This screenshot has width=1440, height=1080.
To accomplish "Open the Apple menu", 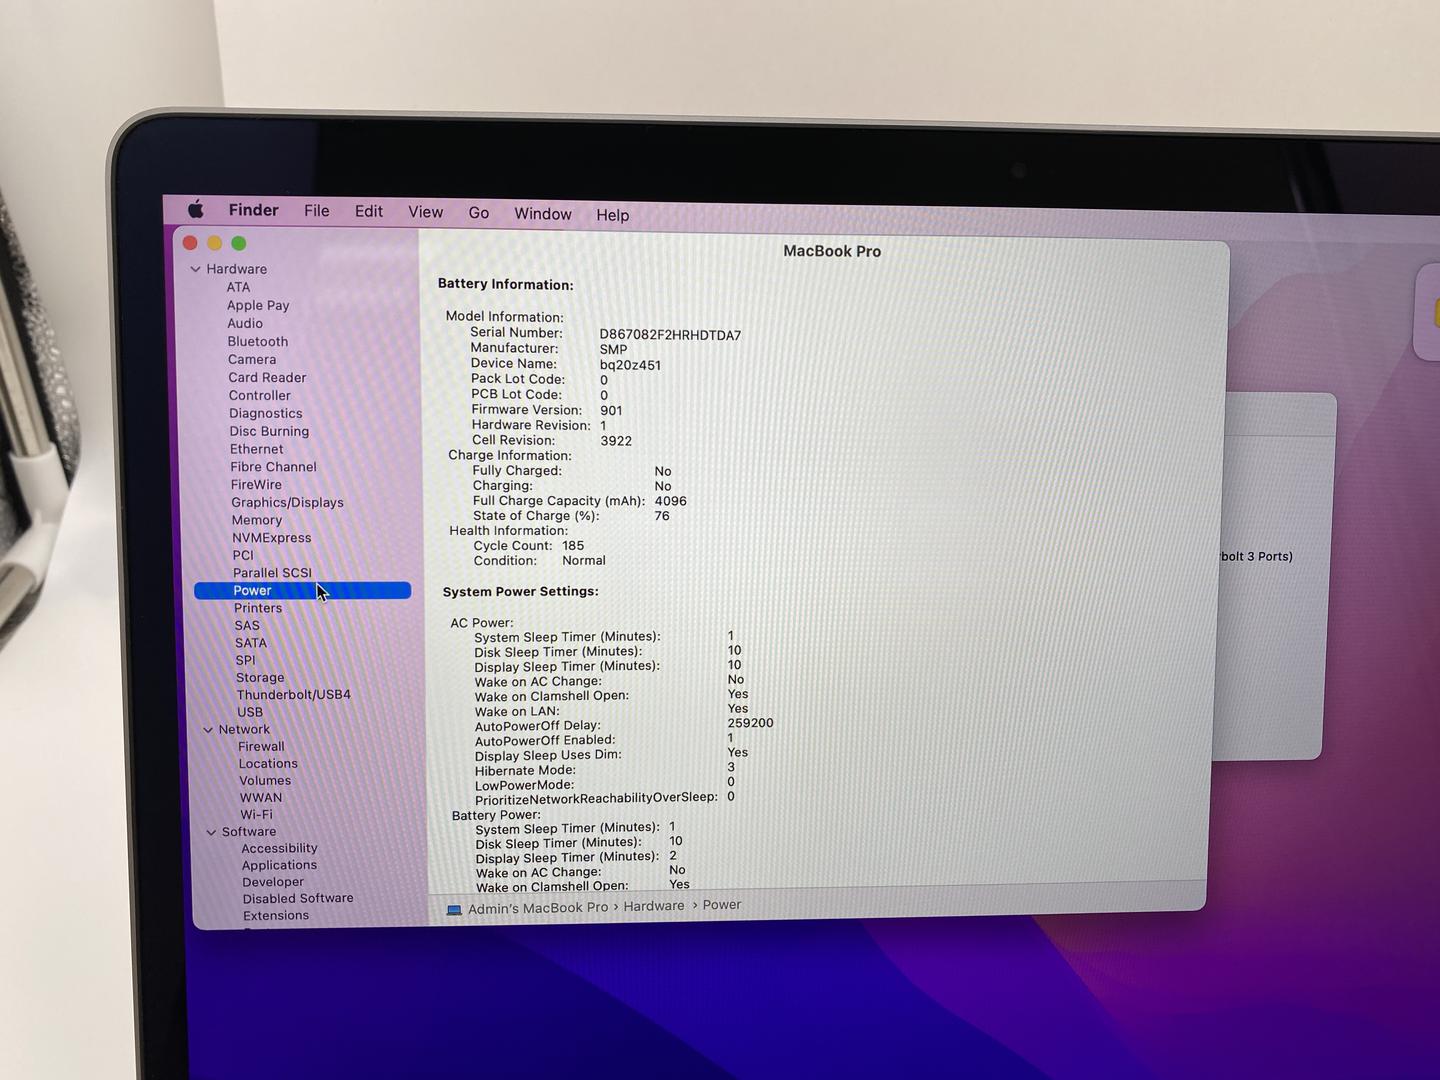I will pos(196,209).
